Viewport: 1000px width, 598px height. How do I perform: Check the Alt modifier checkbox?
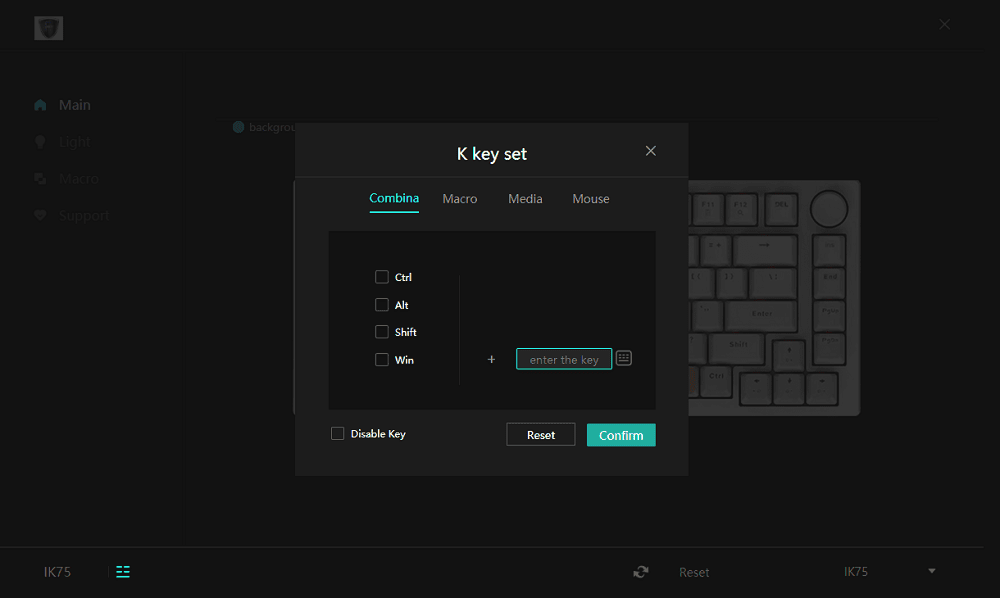click(x=382, y=305)
